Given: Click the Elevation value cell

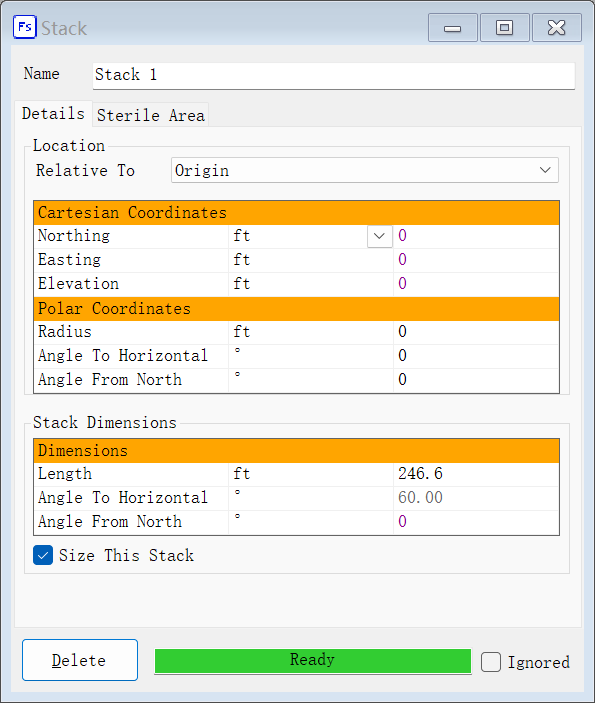Looking at the screenshot, I should tap(476, 284).
